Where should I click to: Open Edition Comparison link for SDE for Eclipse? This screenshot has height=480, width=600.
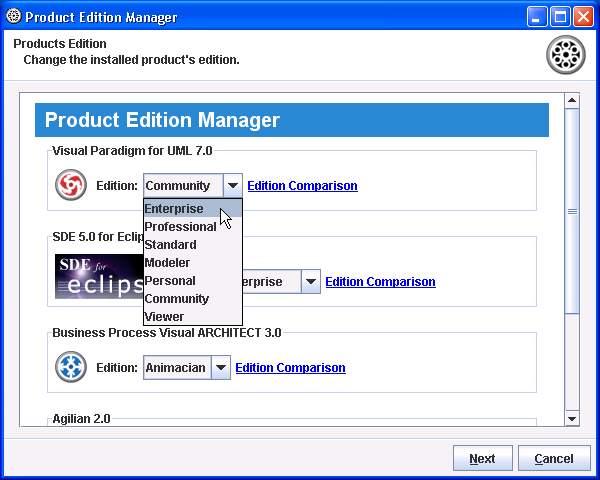click(x=380, y=282)
